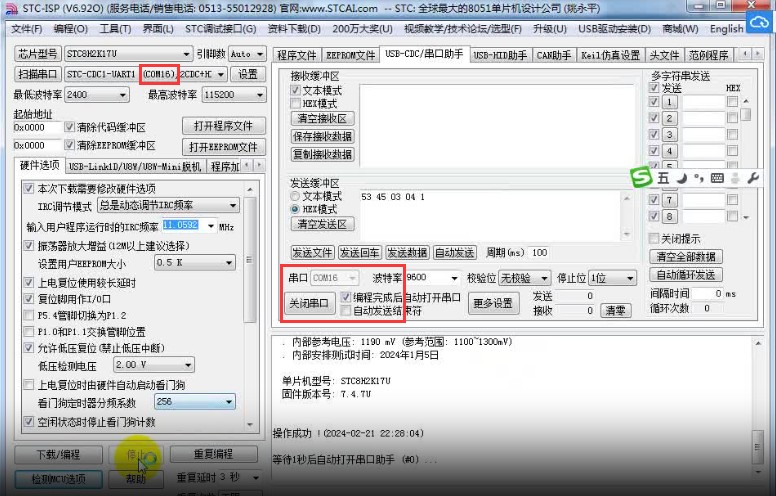
Task: Click down arrow of 多字符串发送 list scrollbar
Action: pos(746,217)
